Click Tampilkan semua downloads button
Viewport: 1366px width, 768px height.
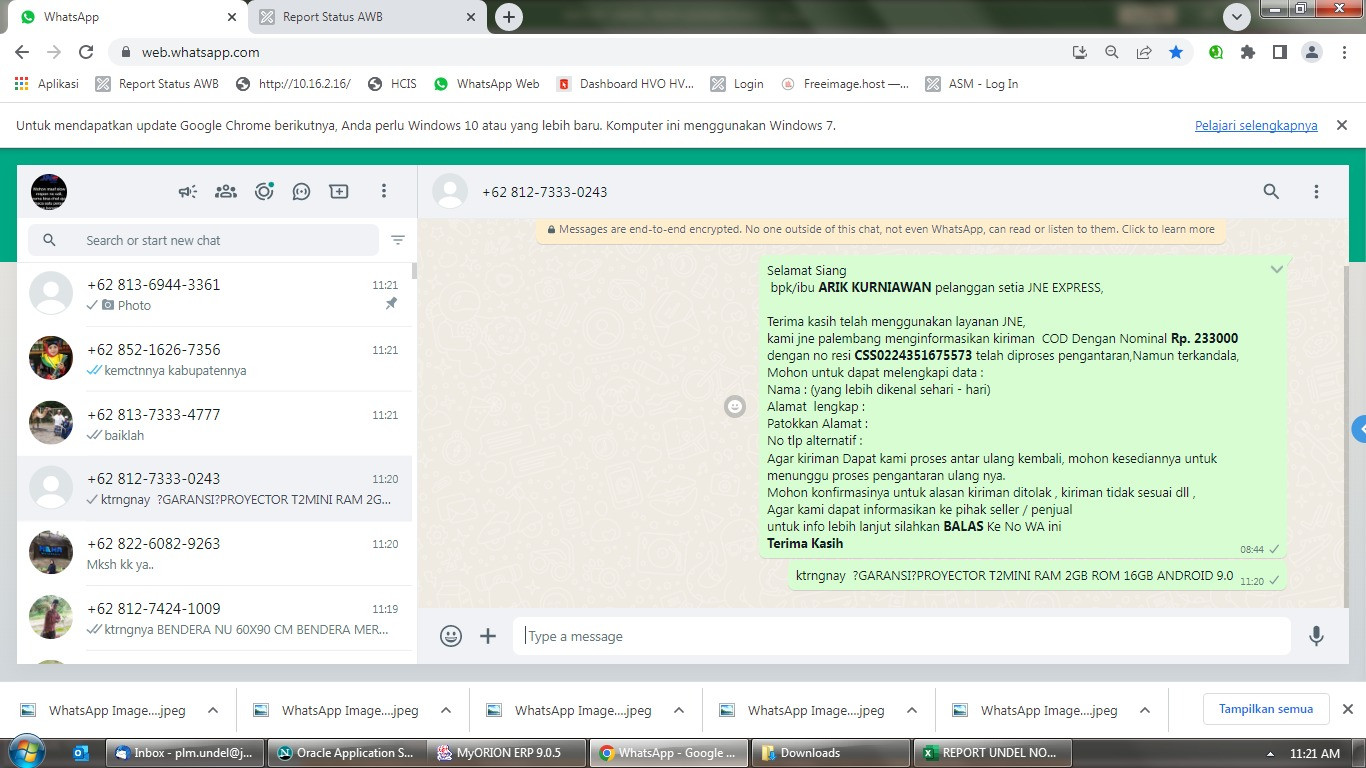[1266, 709]
